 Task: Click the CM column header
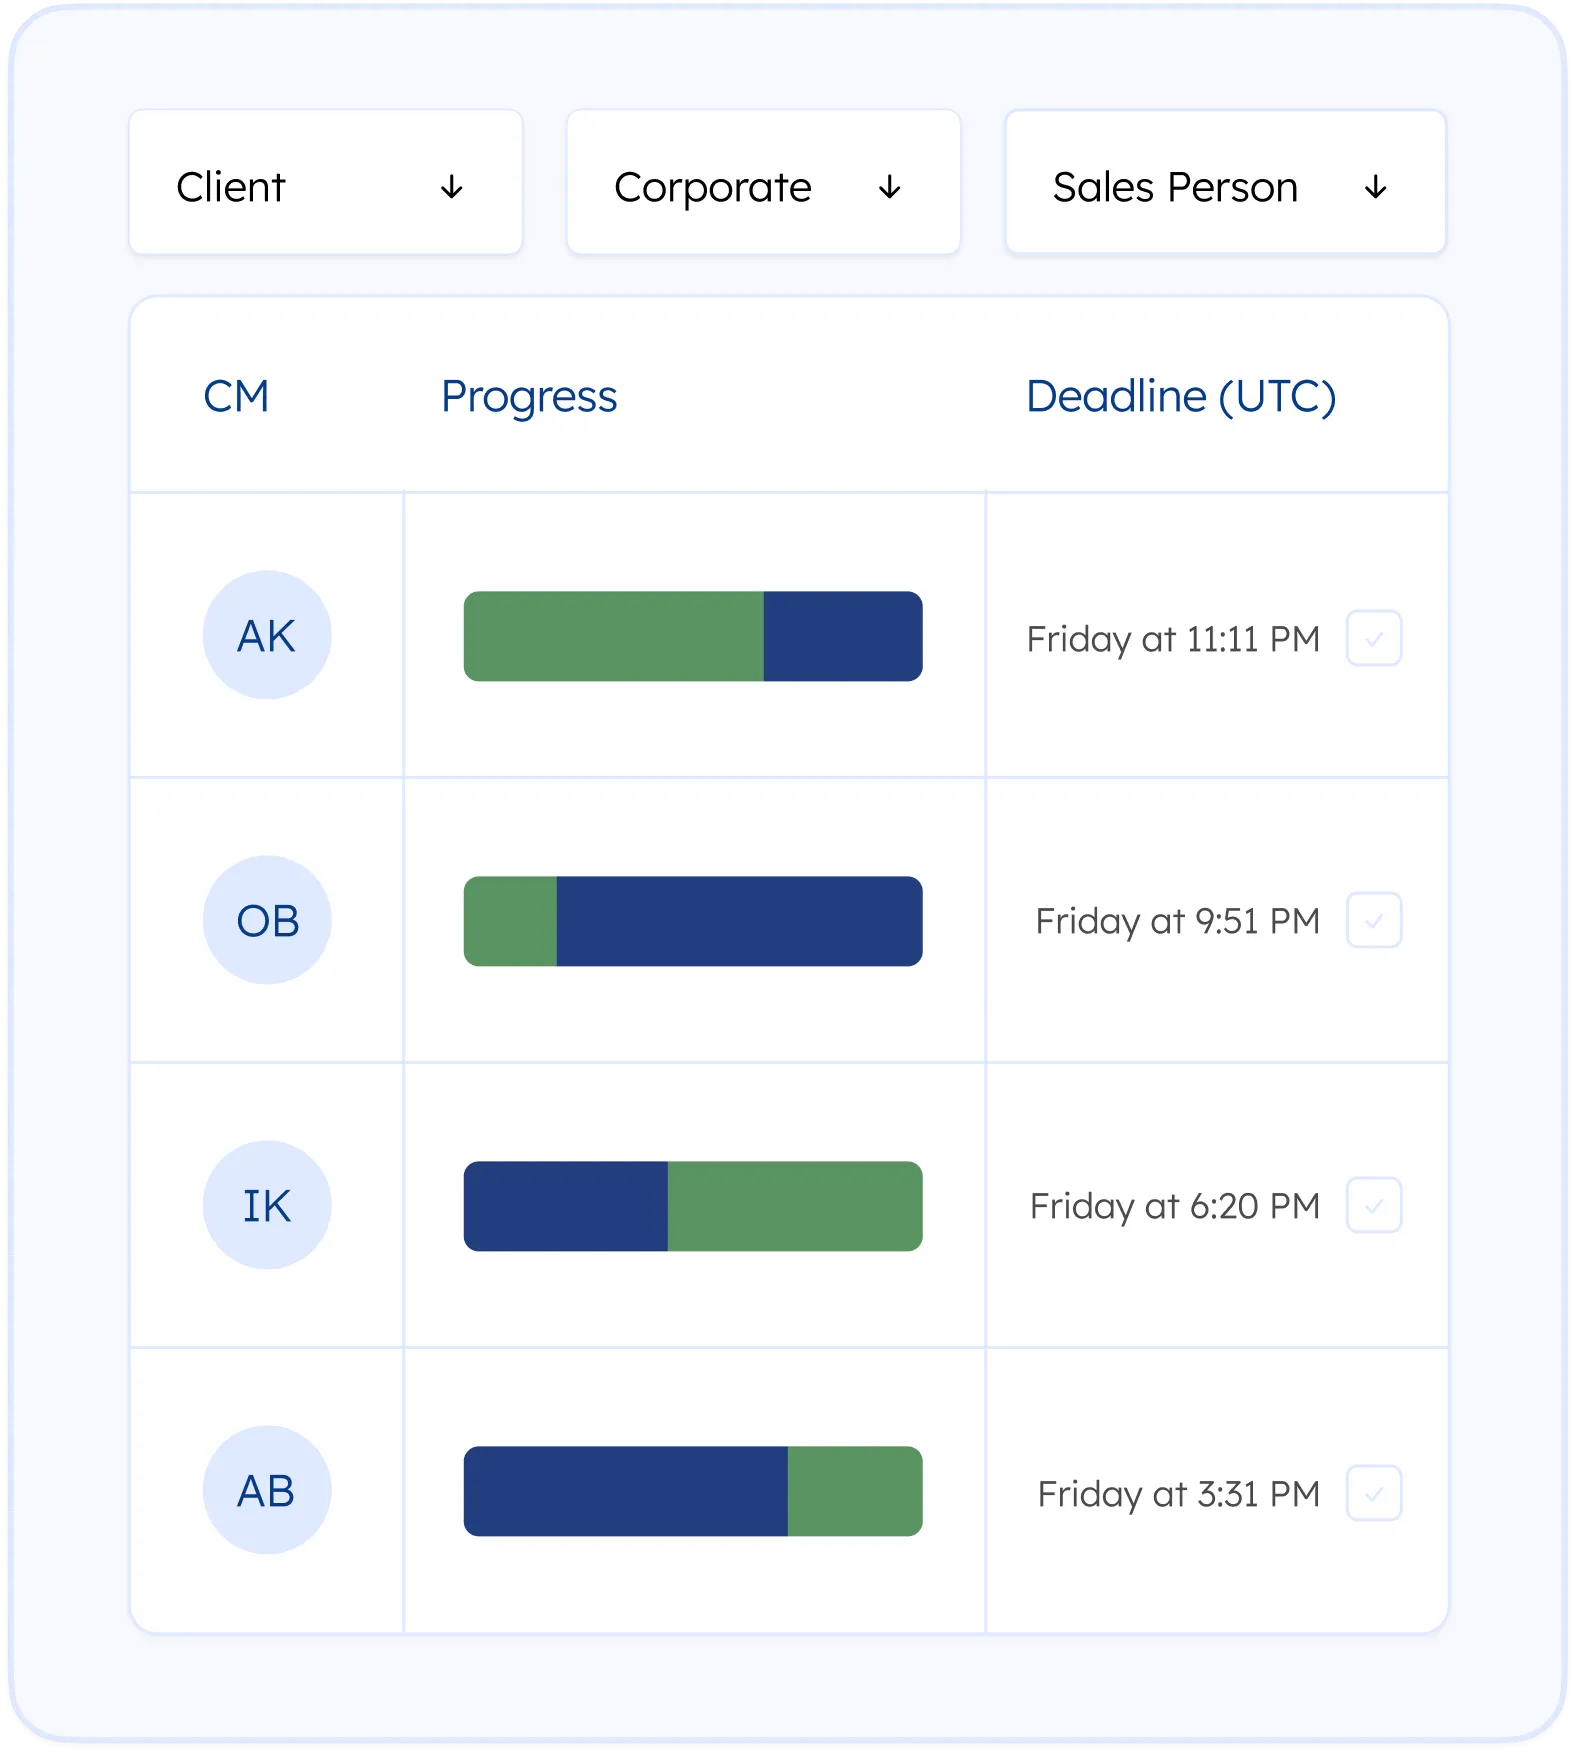coord(236,397)
